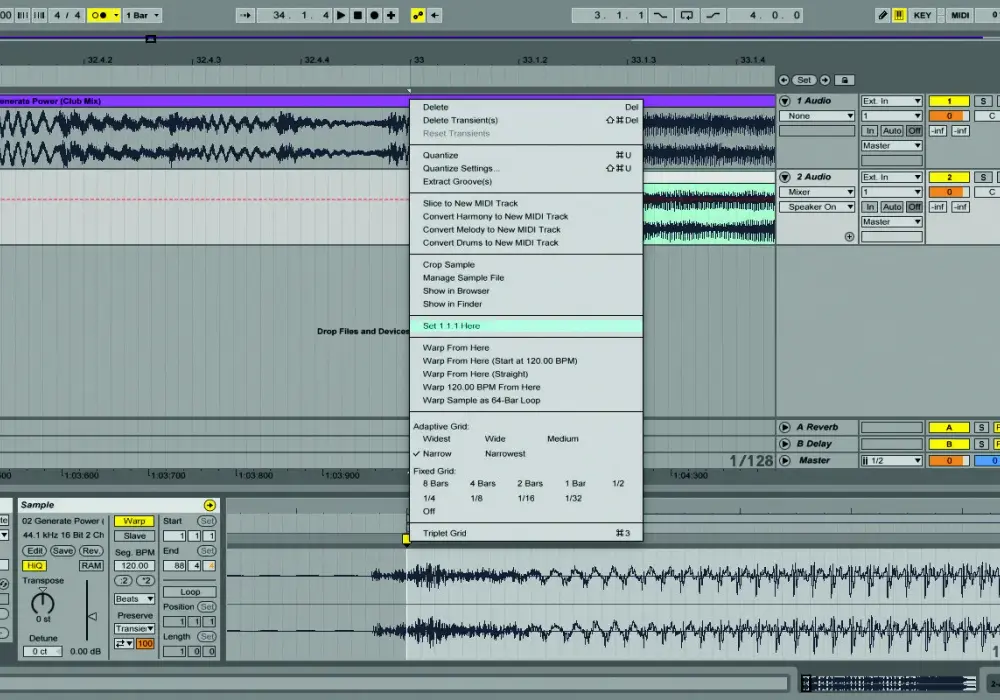Select Warp From Here menu item
1000x700 pixels.
526,347
